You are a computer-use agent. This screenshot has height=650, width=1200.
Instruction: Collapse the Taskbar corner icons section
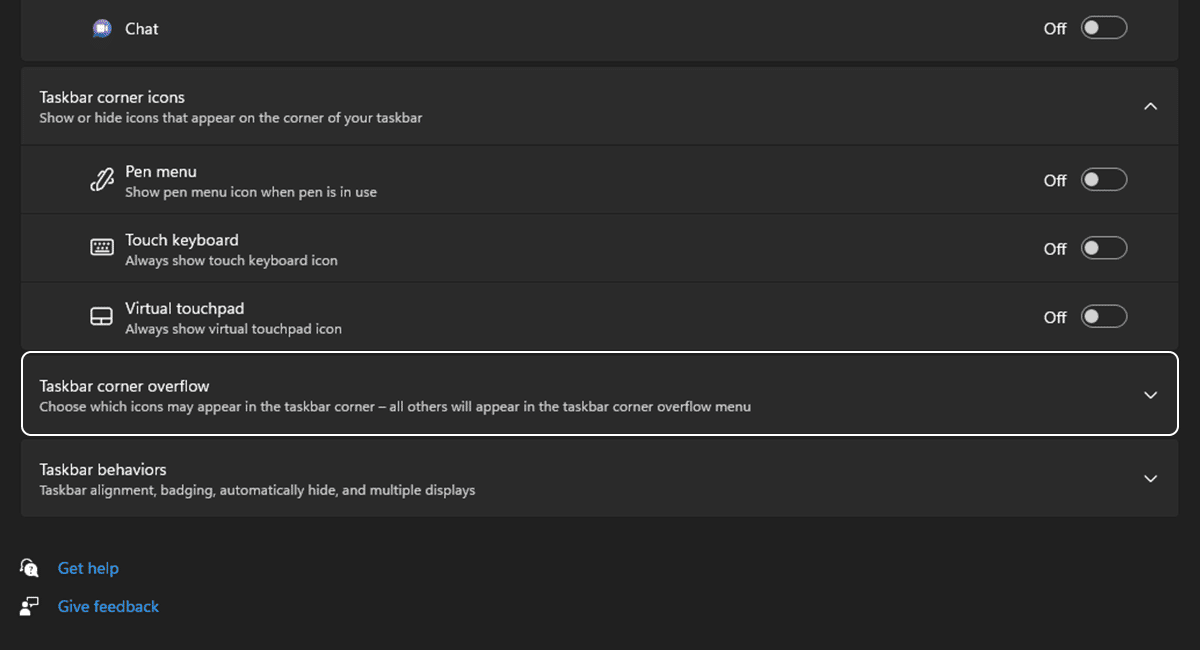tap(1150, 106)
